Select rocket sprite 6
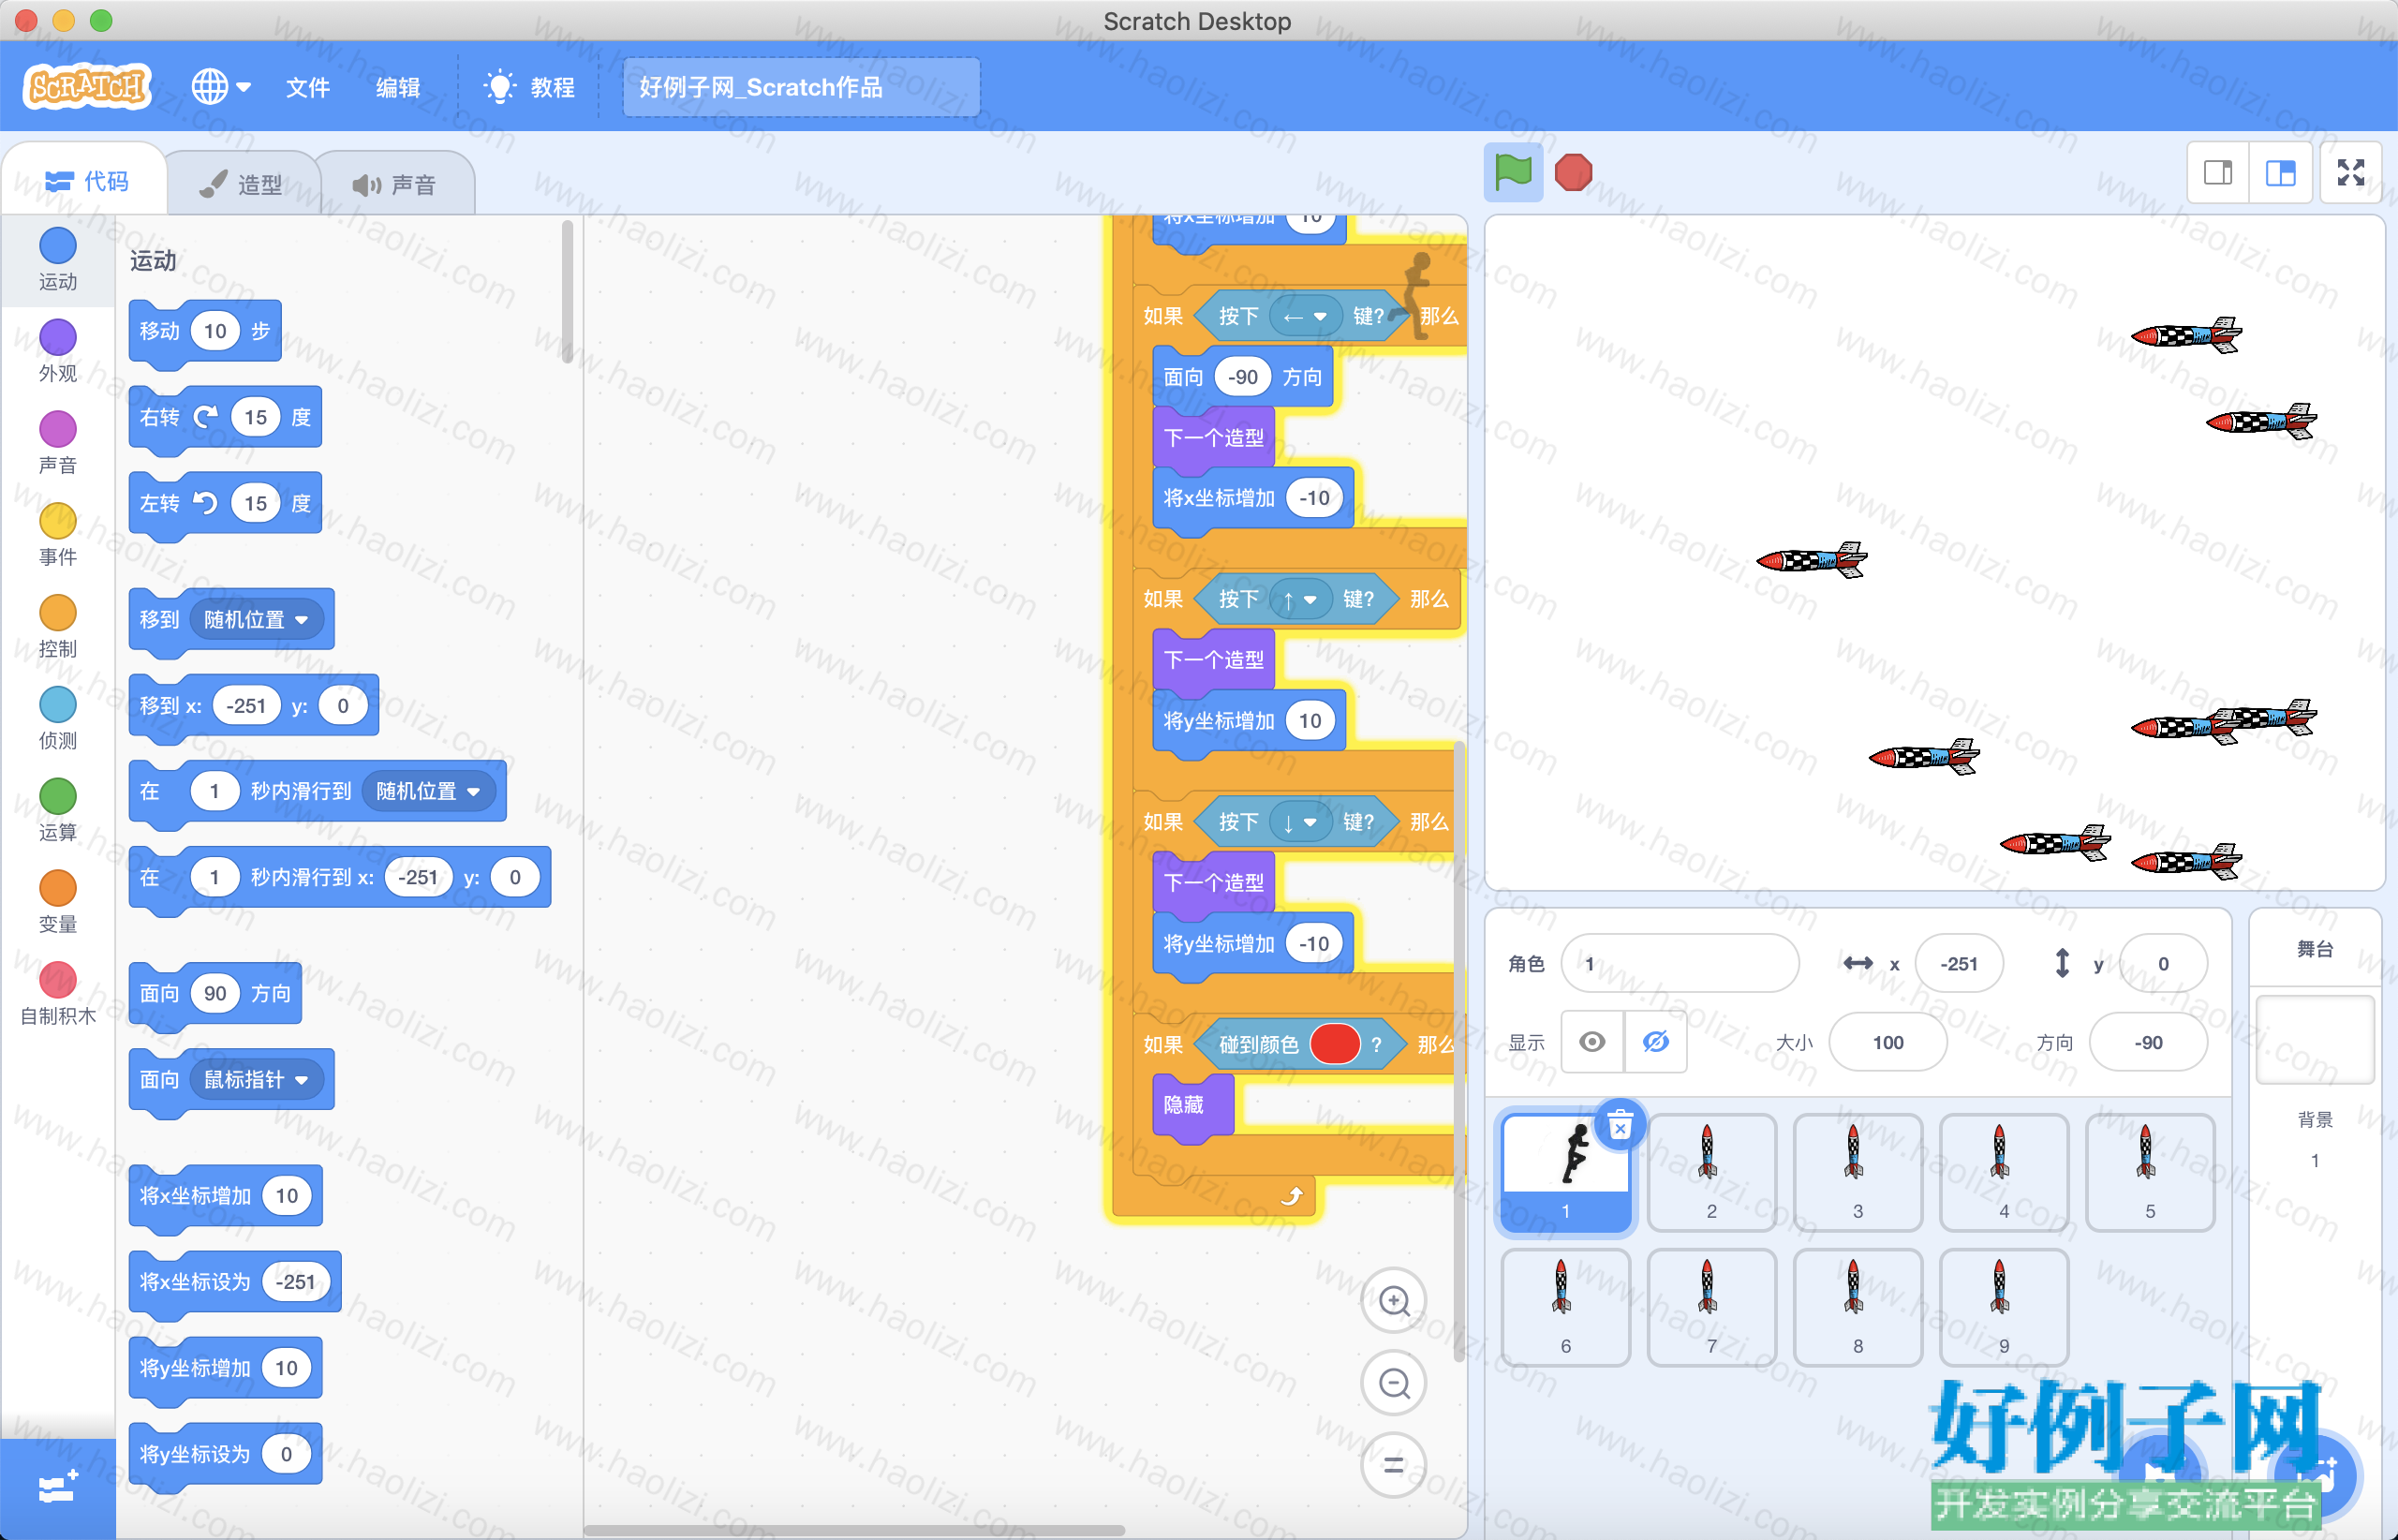The height and width of the screenshot is (1540, 2398). click(1565, 1307)
